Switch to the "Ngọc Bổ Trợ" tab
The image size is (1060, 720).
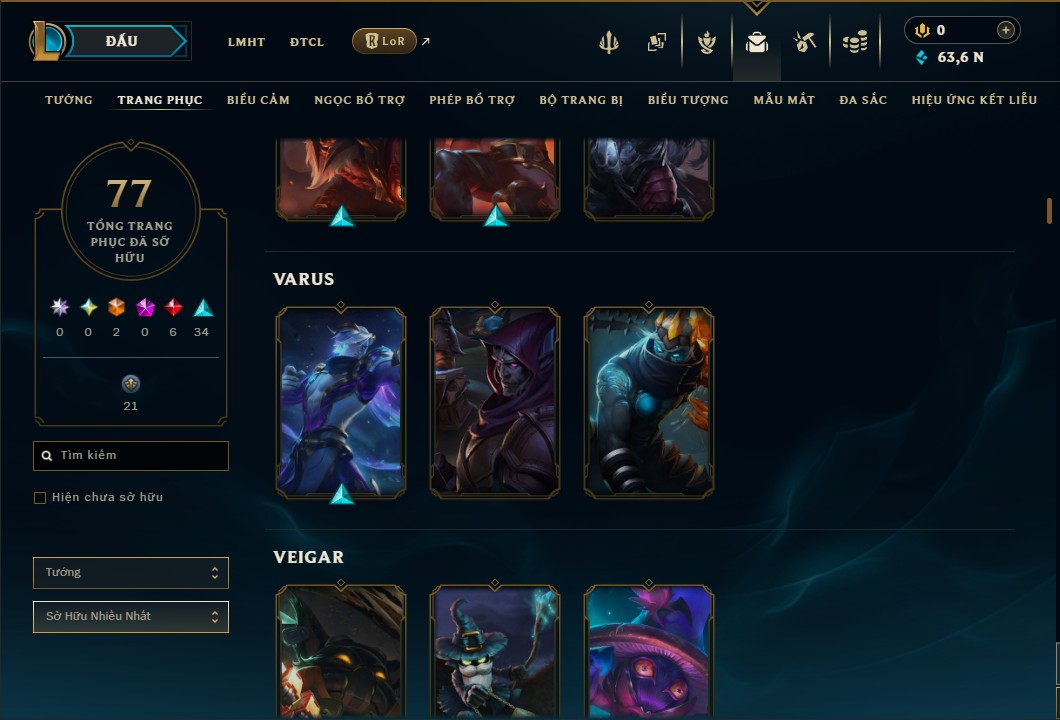pos(359,100)
